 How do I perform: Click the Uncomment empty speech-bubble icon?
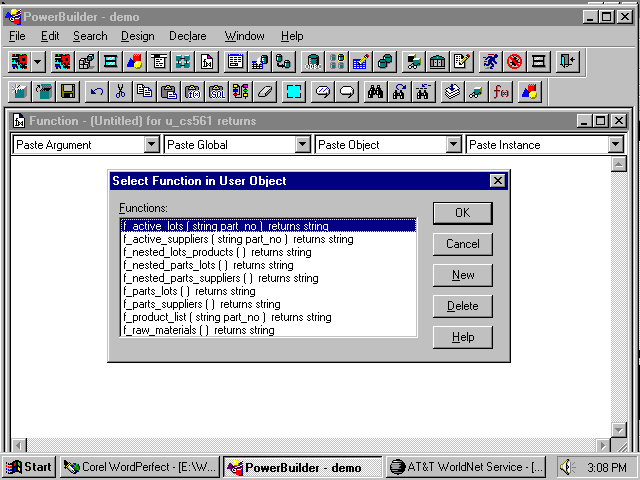(347, 92)
